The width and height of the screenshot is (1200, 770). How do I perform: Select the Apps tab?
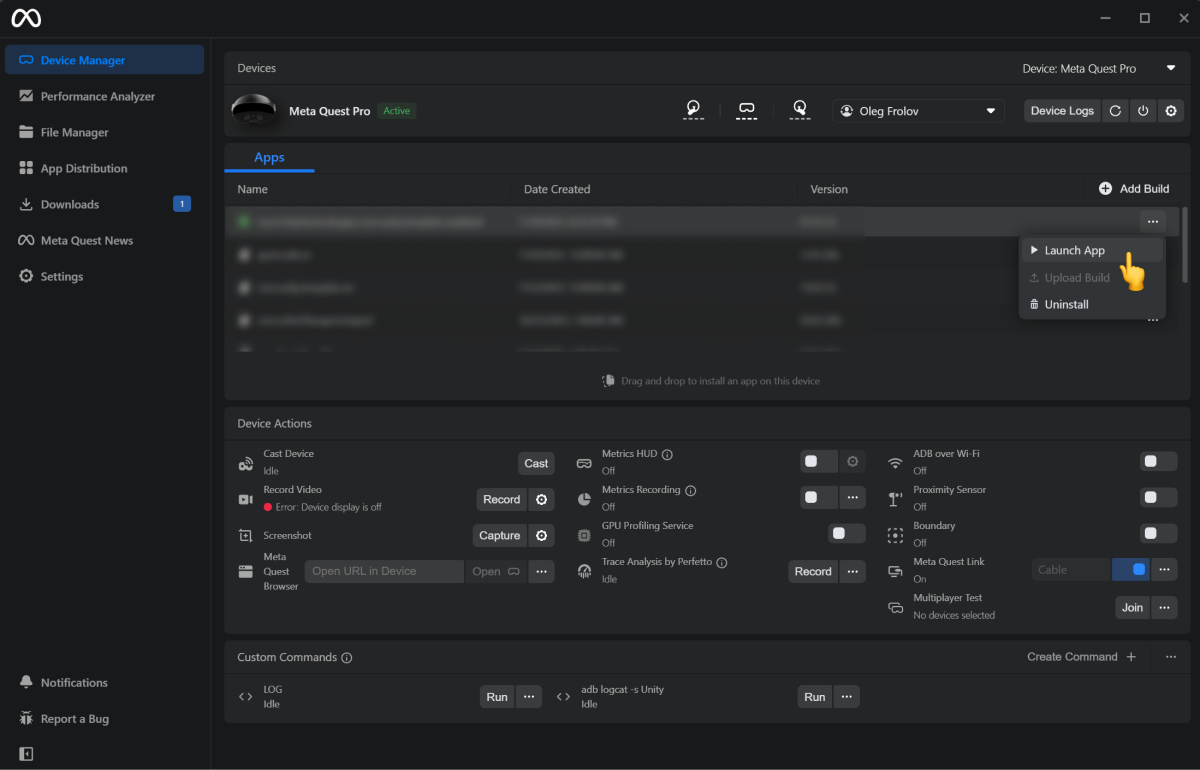coord(269,158)
